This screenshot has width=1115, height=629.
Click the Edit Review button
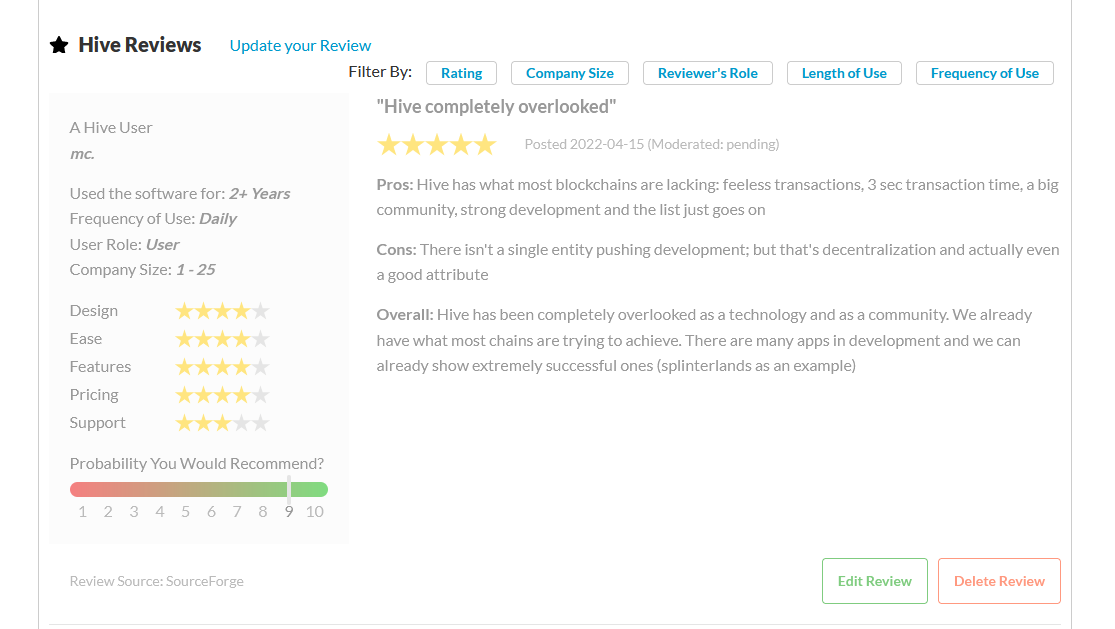coord(875,581)
